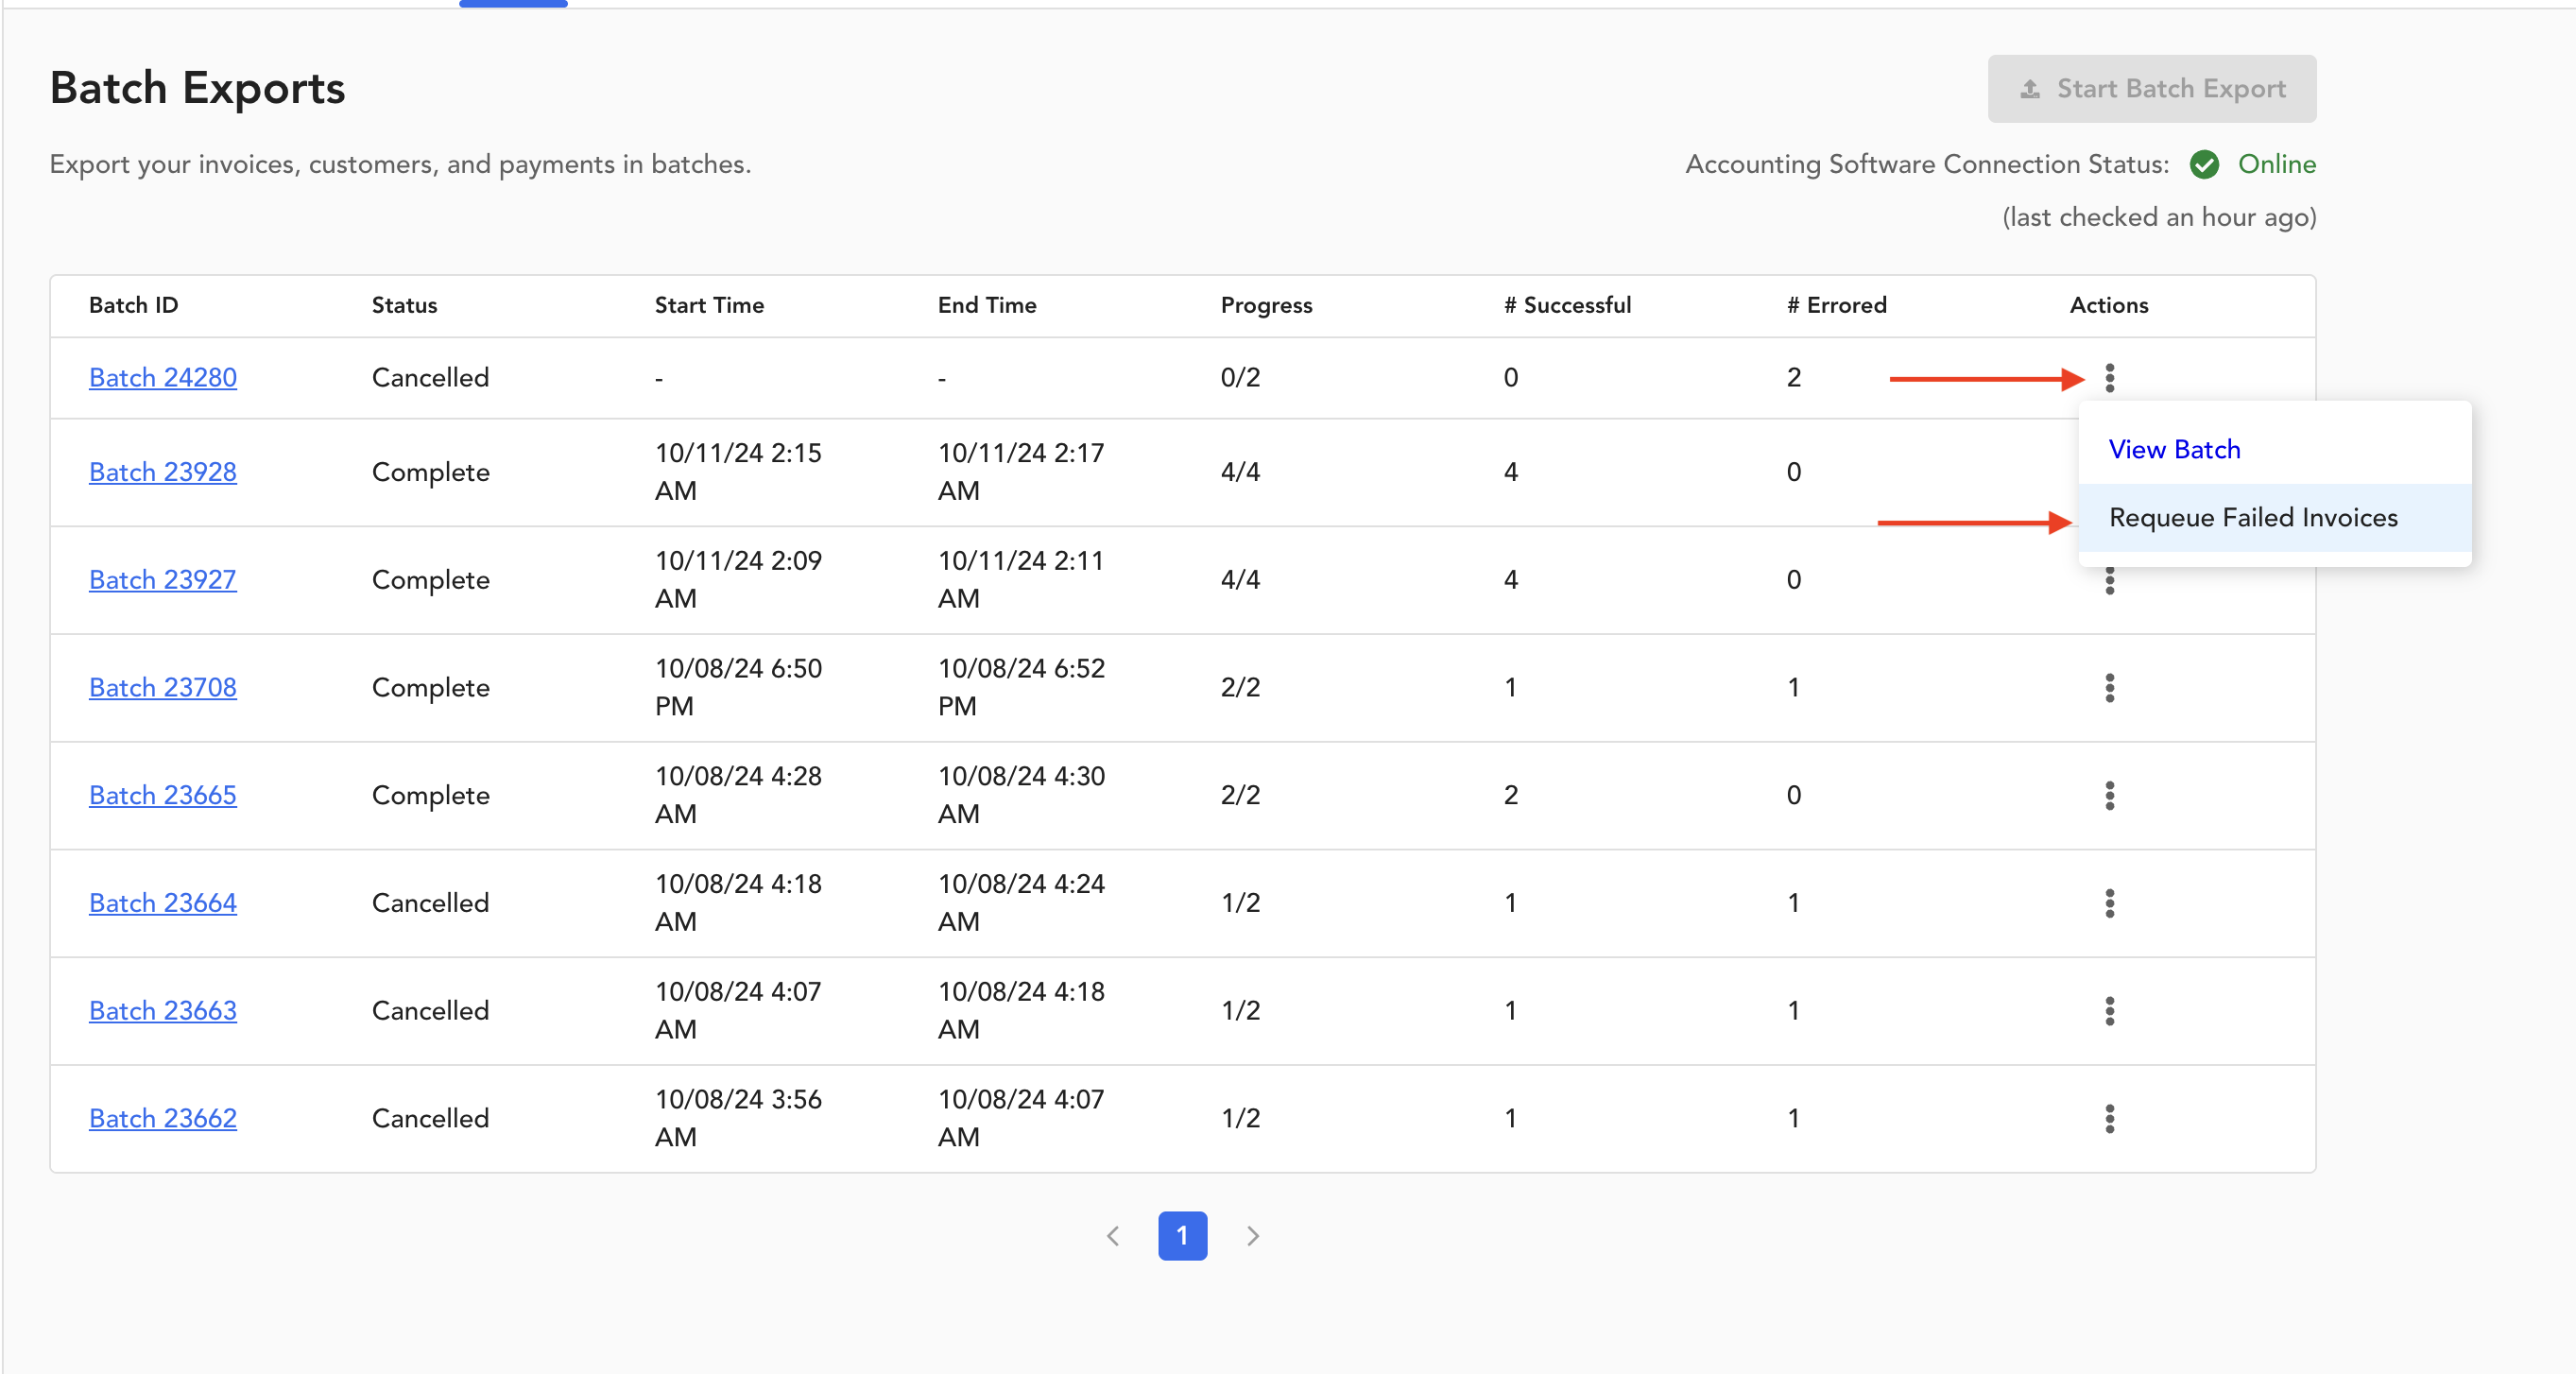This screenshot has width=2576, height=1374.
Task: Open actions menu for Batch 23927
Action: click(2109, 581)
